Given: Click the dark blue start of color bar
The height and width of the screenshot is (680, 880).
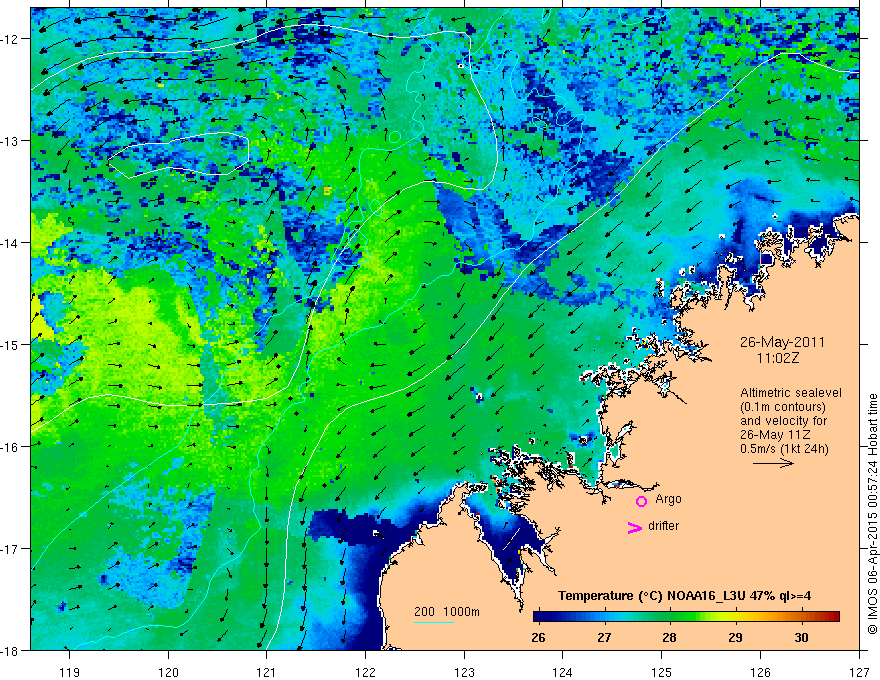Looking at the screenshot, I should point(539,616).
